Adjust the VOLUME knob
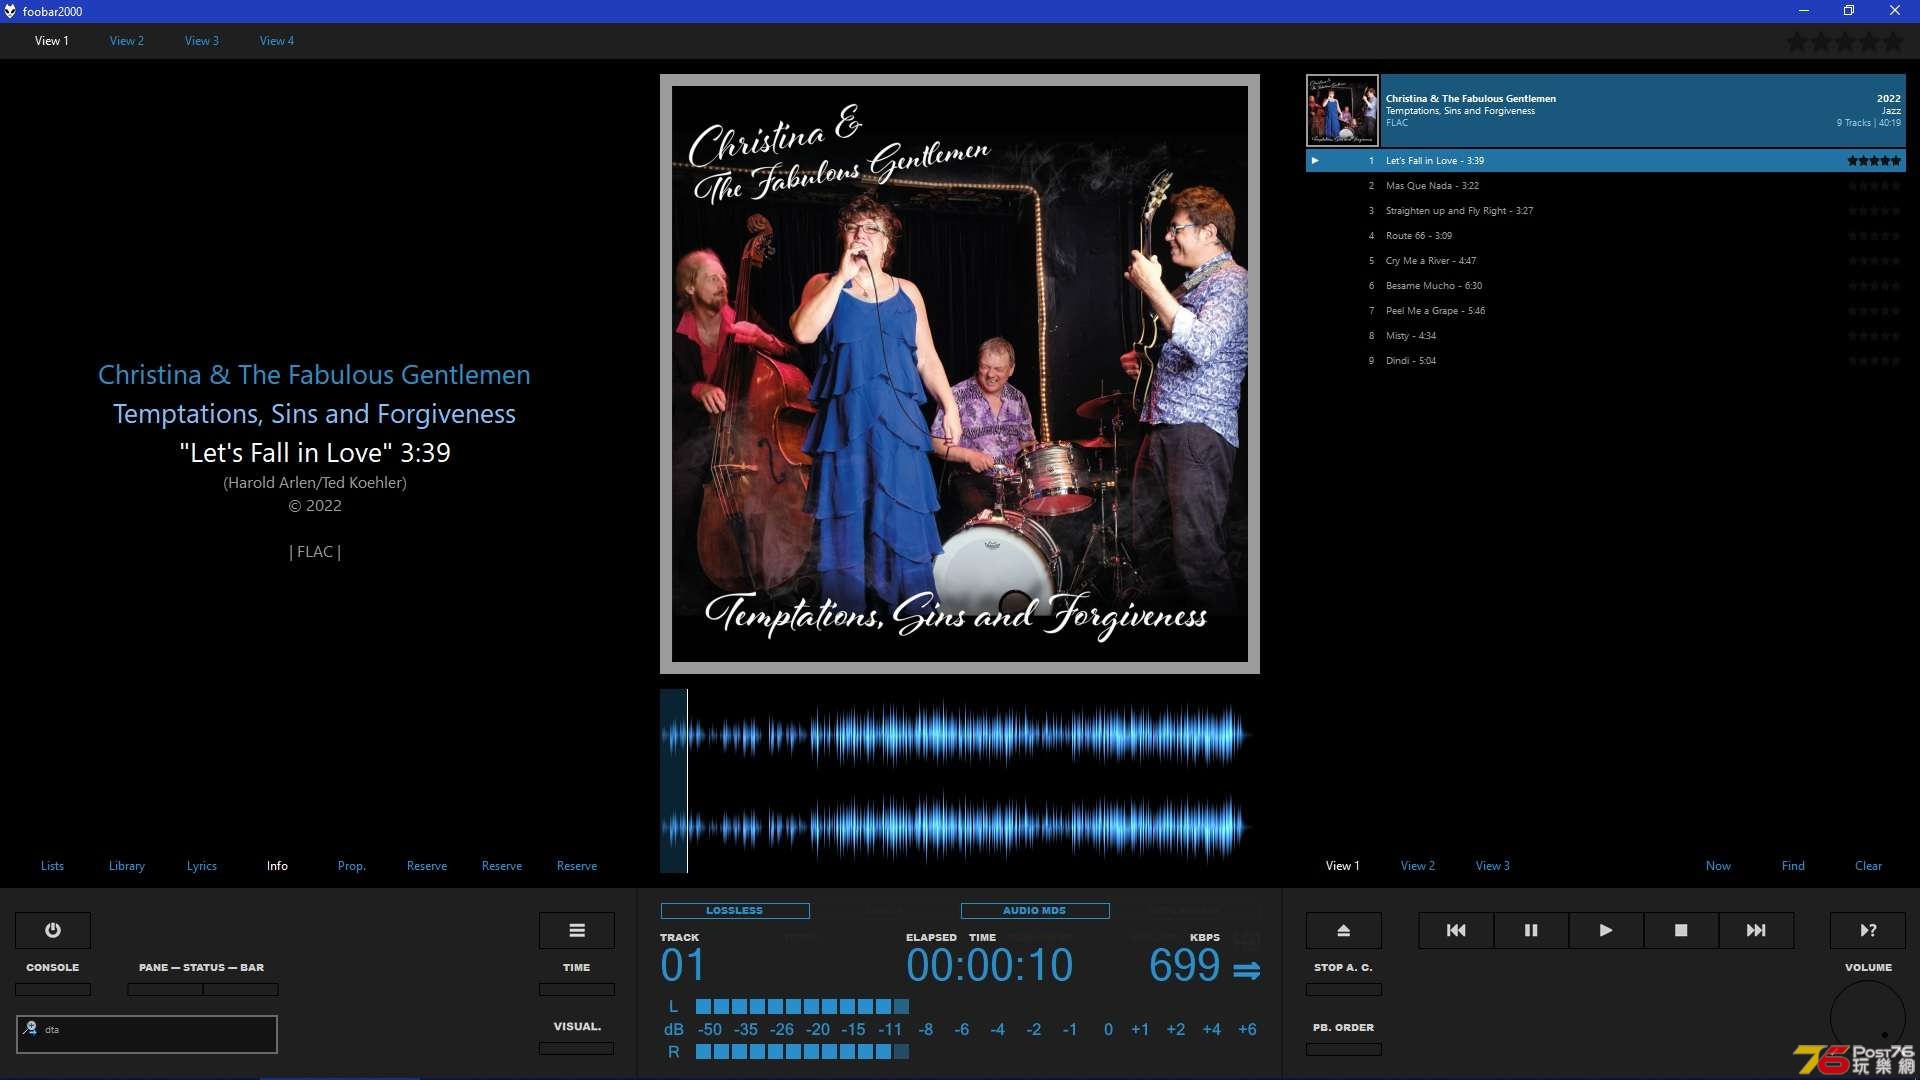Viewport: 1920px width, 1080px height. pyautogui.click(x=1867, y=1018)
